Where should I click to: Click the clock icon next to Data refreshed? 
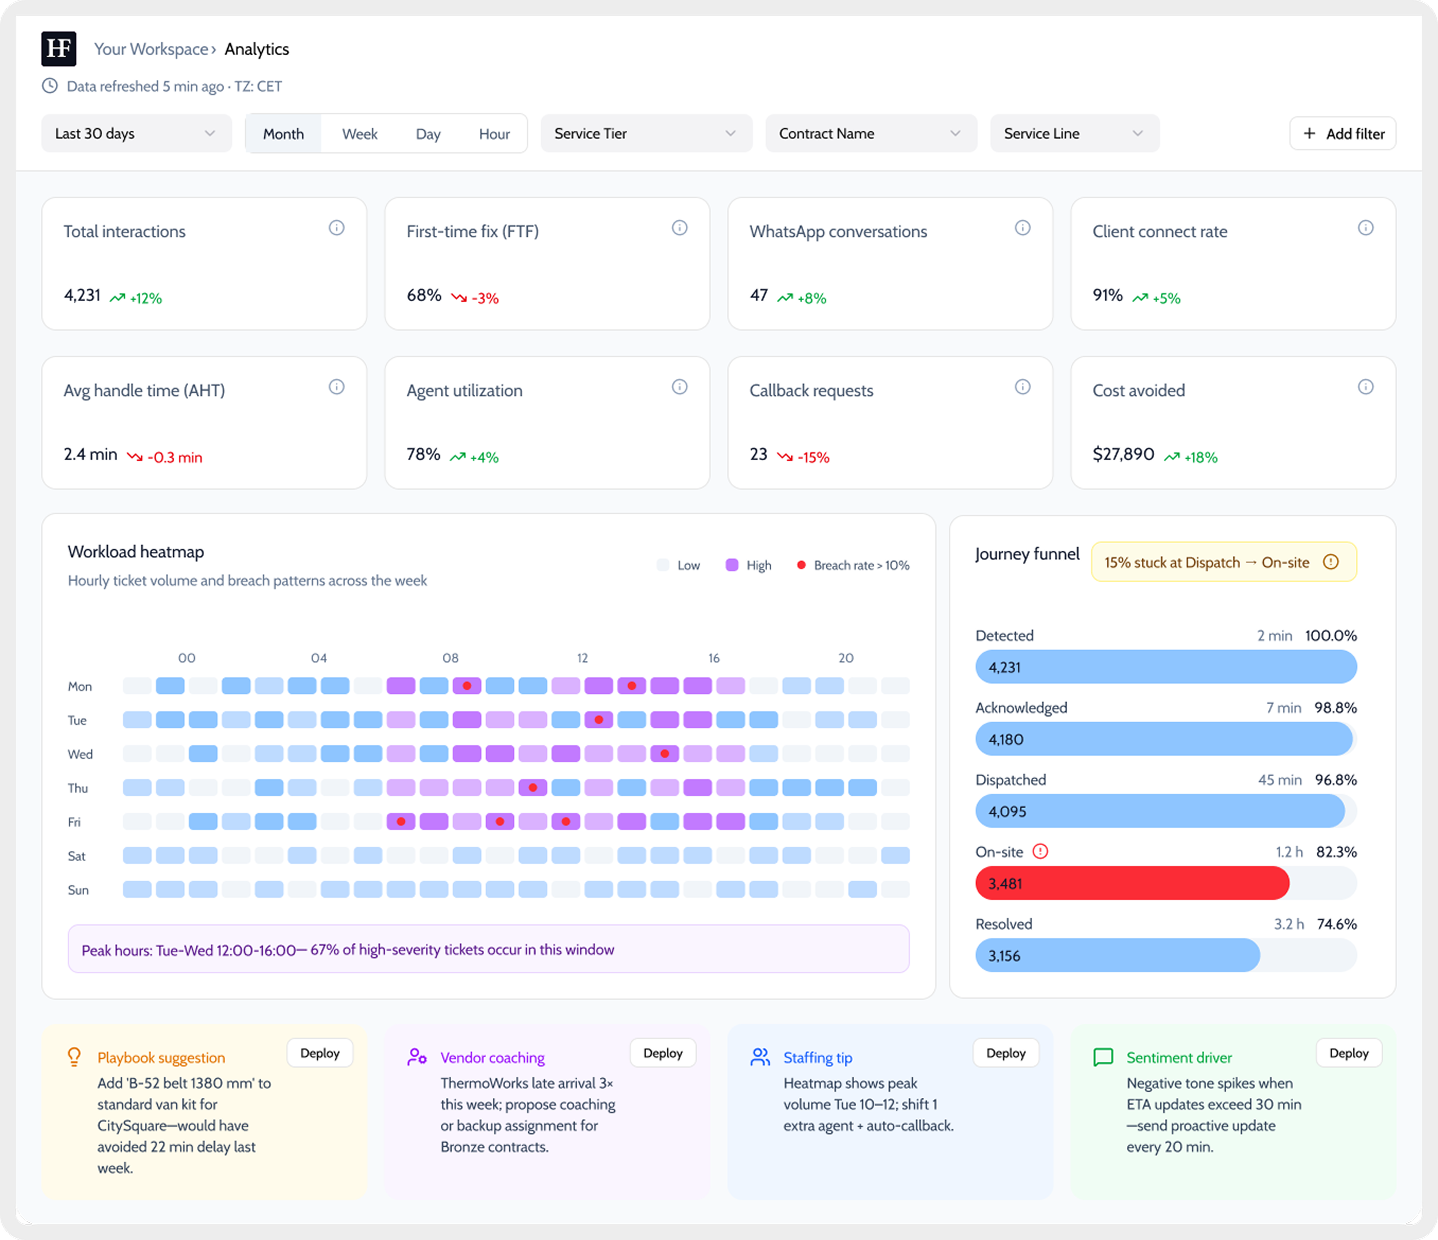[50, 86]
